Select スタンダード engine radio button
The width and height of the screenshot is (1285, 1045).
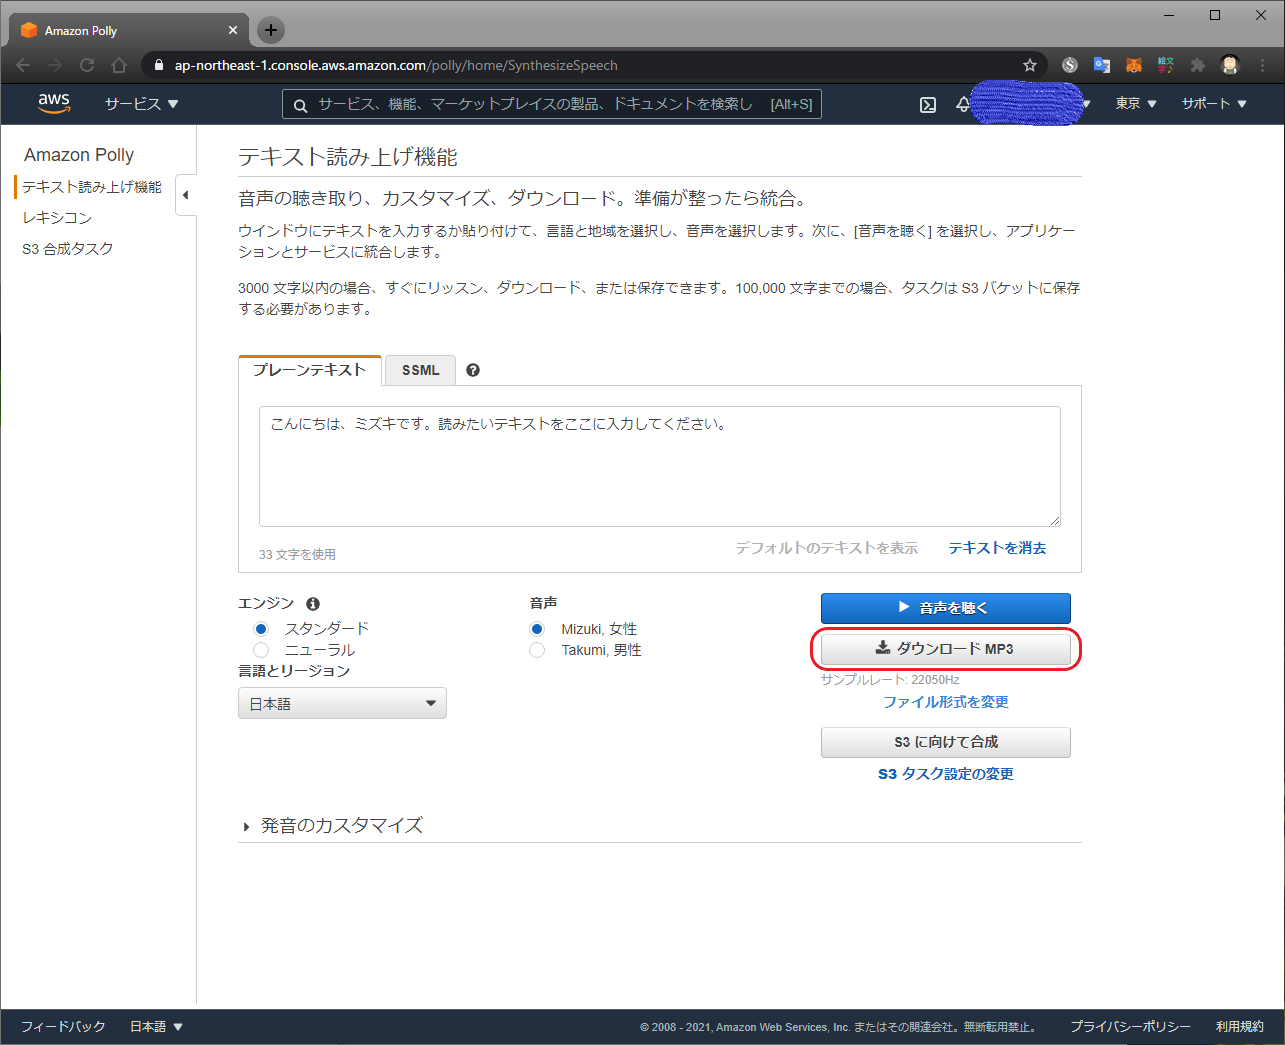pos(261,629)
